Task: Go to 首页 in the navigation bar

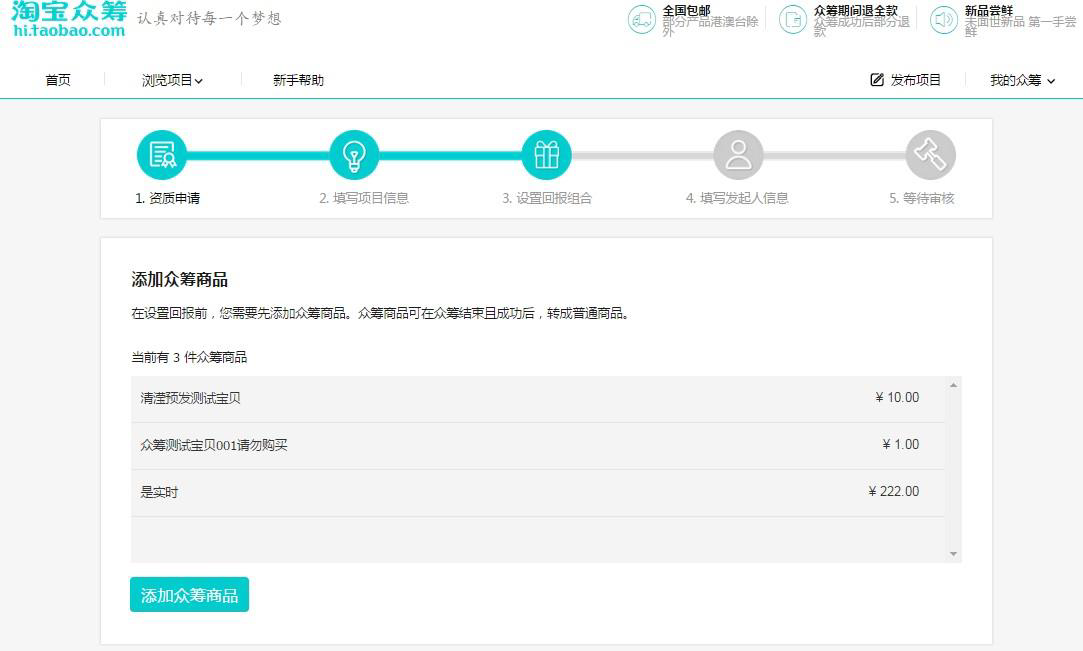Action: 58,80
